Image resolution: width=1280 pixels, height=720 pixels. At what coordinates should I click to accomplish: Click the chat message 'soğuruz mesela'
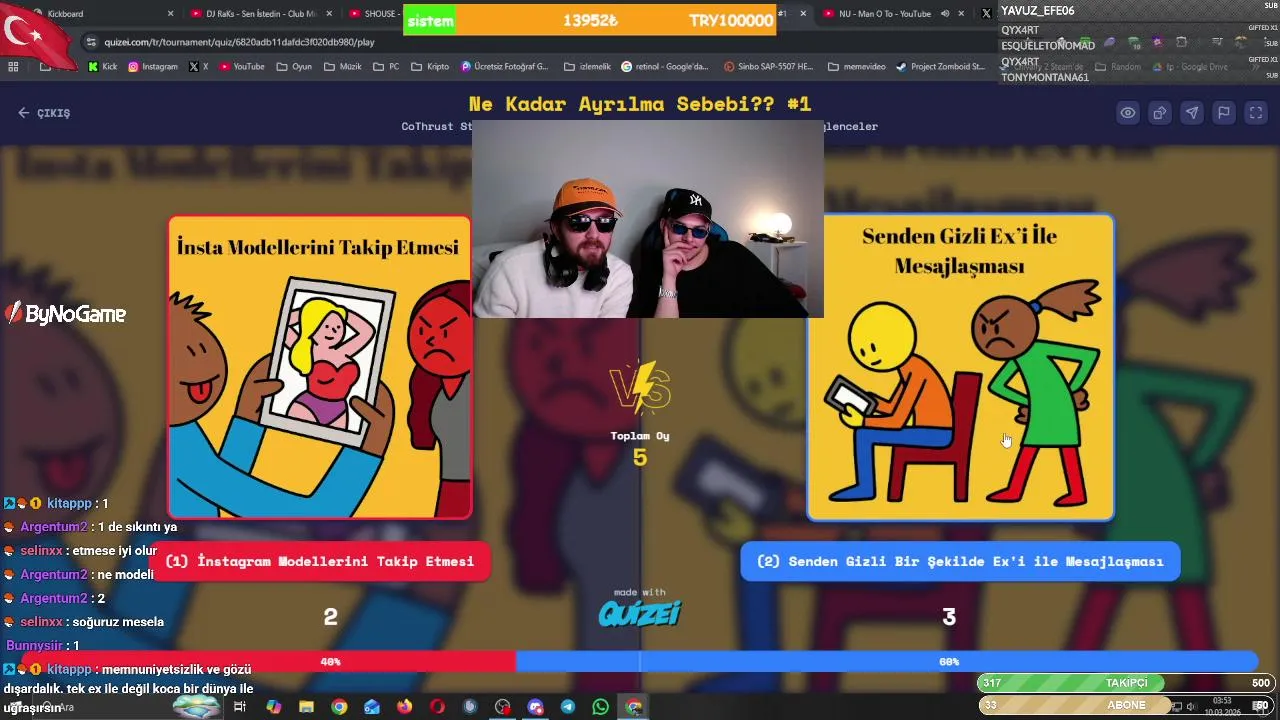tap(118, 622)
